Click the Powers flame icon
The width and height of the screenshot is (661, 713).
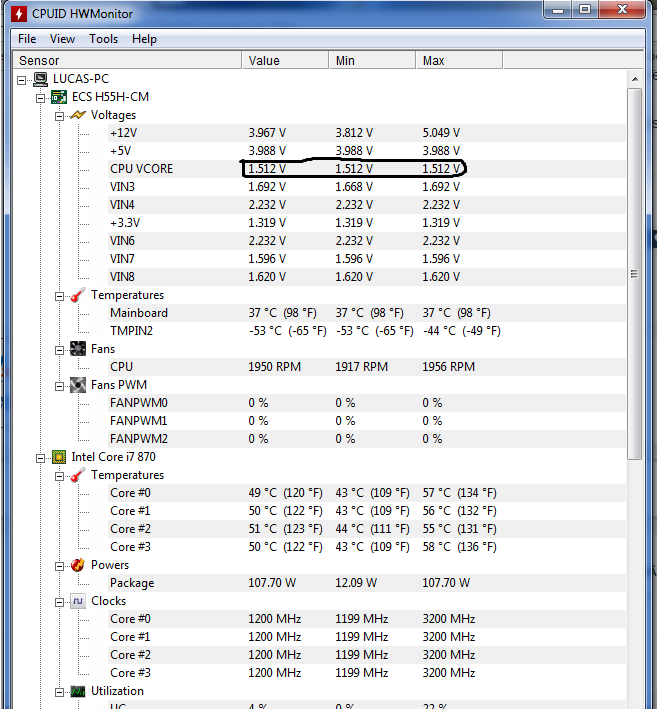point(78,565)
